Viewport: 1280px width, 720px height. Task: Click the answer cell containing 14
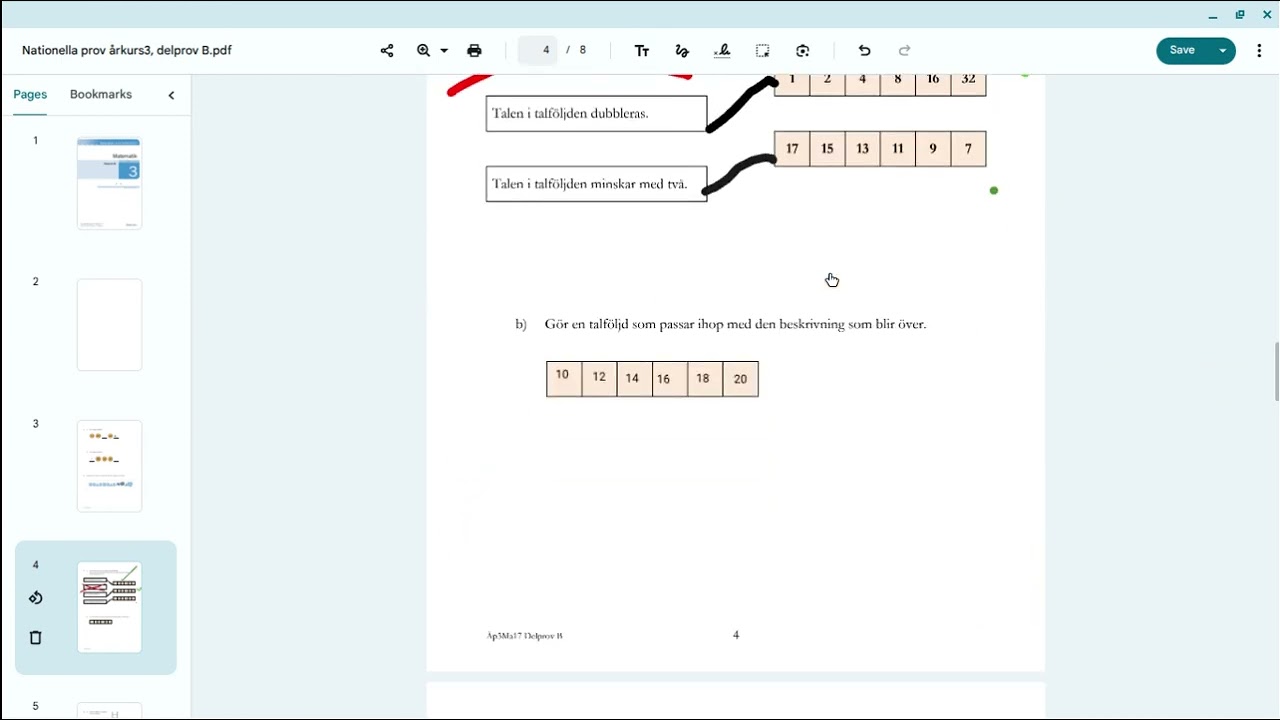634,379
